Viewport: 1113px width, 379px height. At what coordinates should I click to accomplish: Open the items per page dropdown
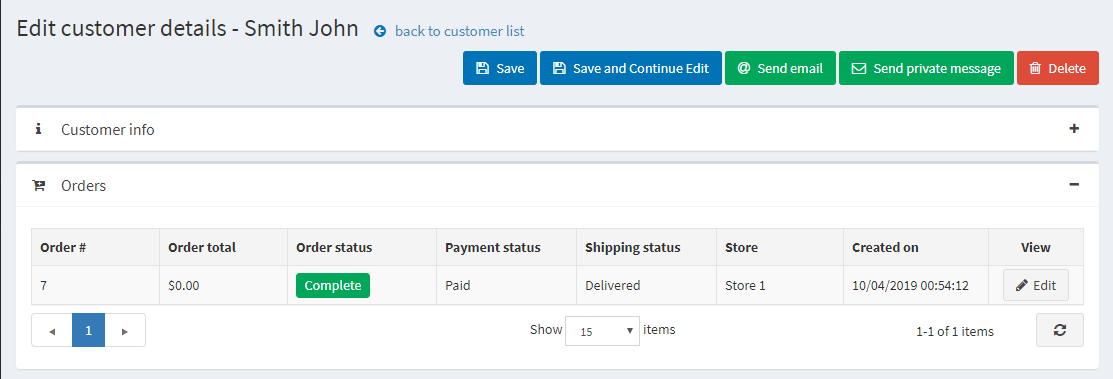[602, 331]
